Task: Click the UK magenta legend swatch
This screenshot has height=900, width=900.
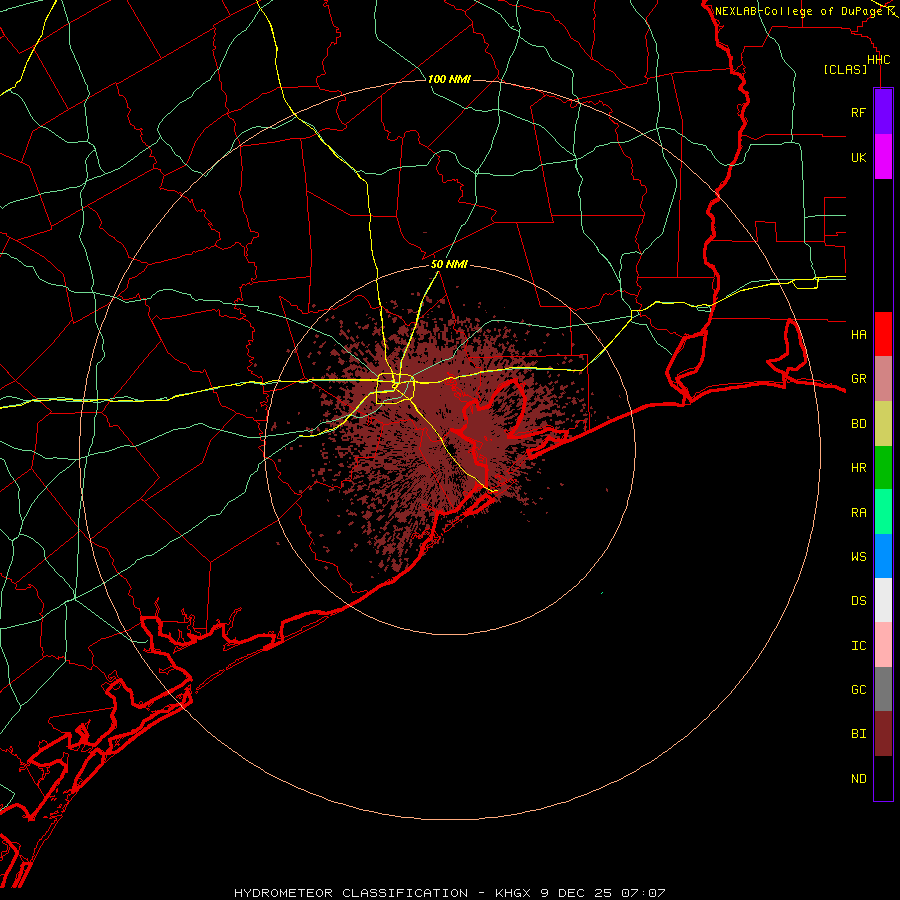Action: tap(883, 157)
